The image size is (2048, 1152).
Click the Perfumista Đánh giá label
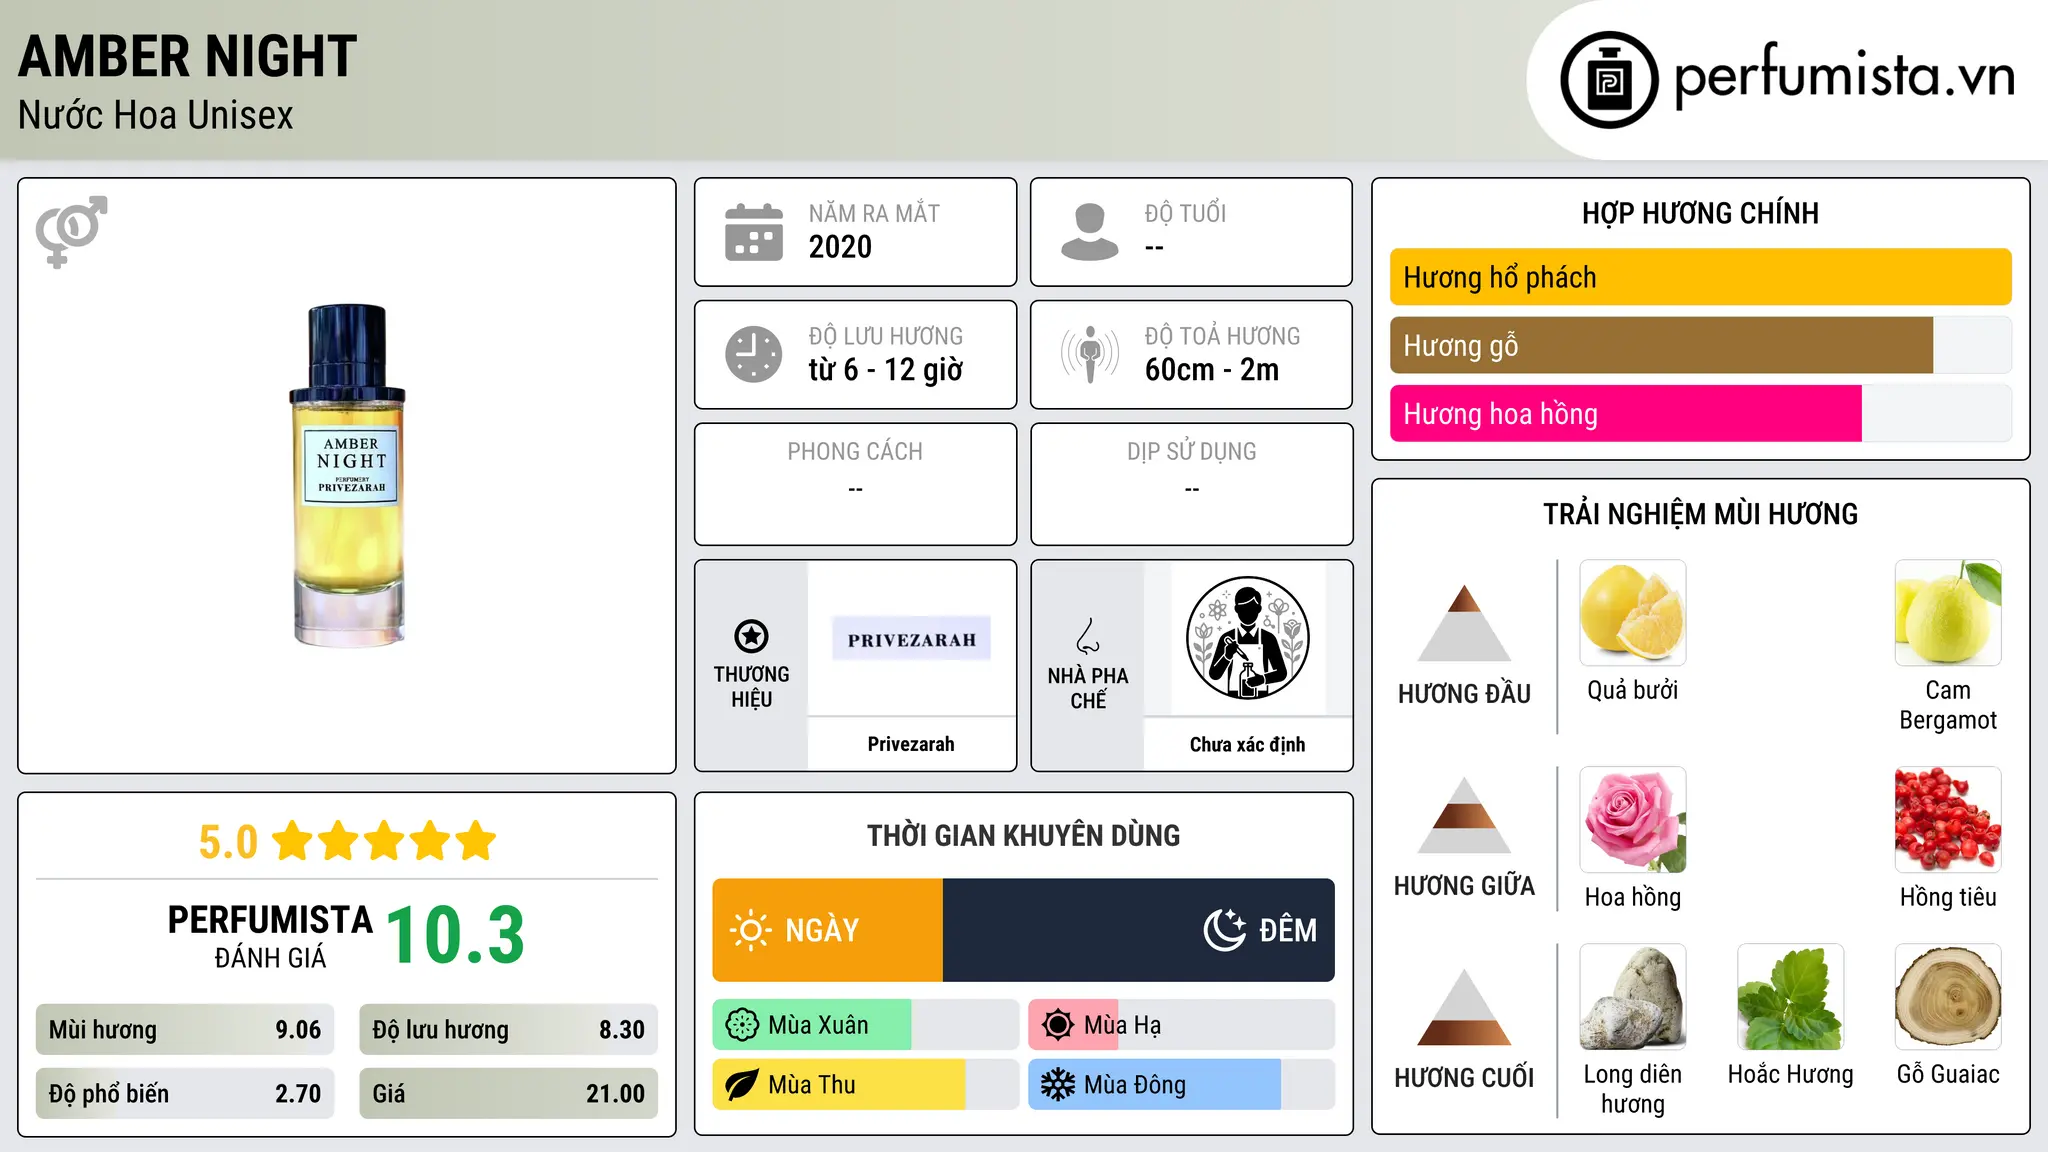[270, 936]
